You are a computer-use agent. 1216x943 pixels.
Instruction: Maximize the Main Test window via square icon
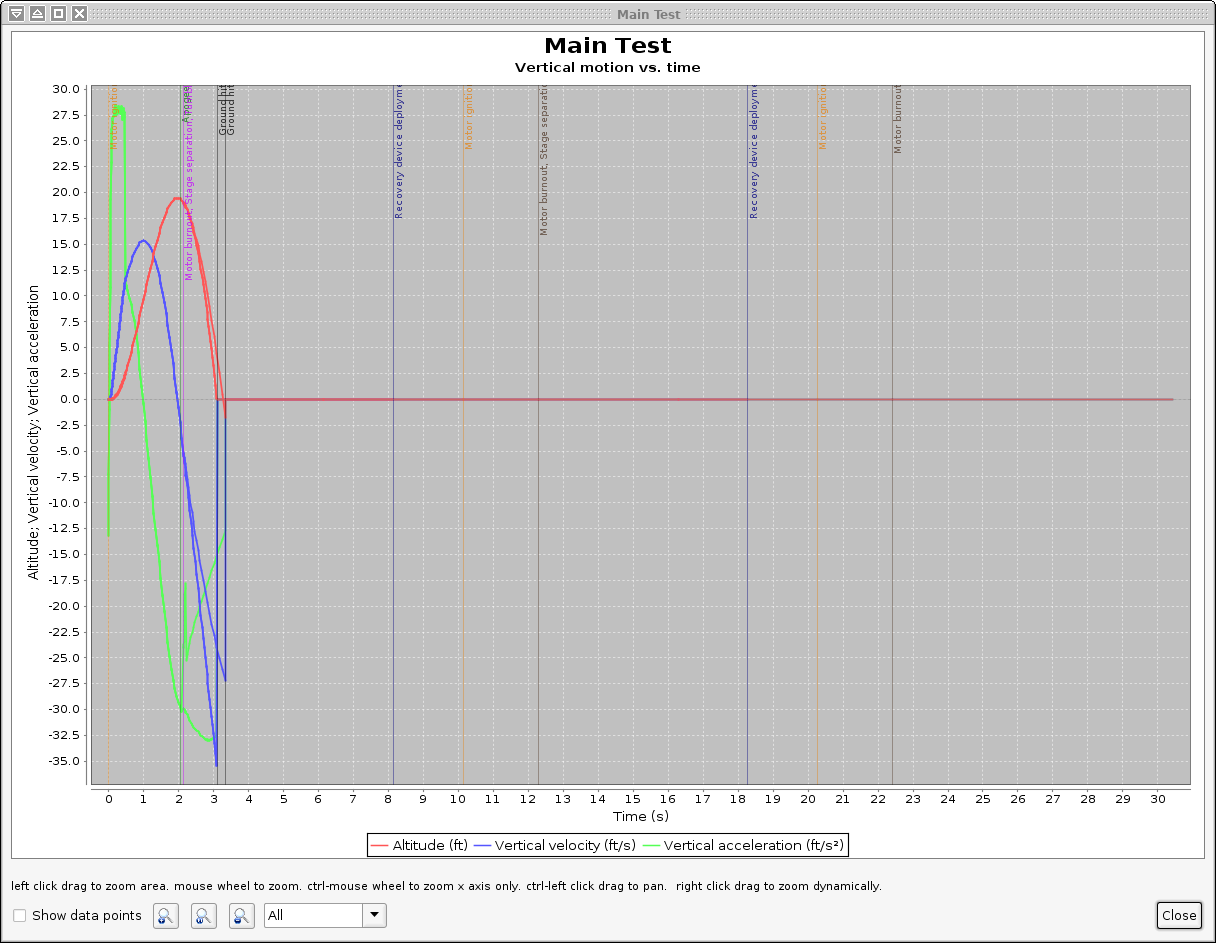pos(57,14)
